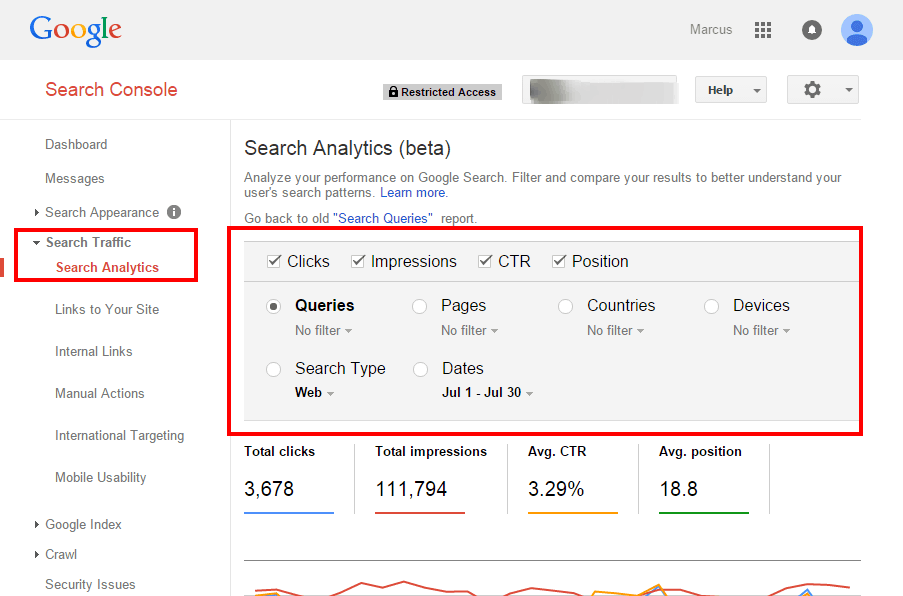Uncheck the Impressions checkbox
Screen dimensions: 903x596
358,261
